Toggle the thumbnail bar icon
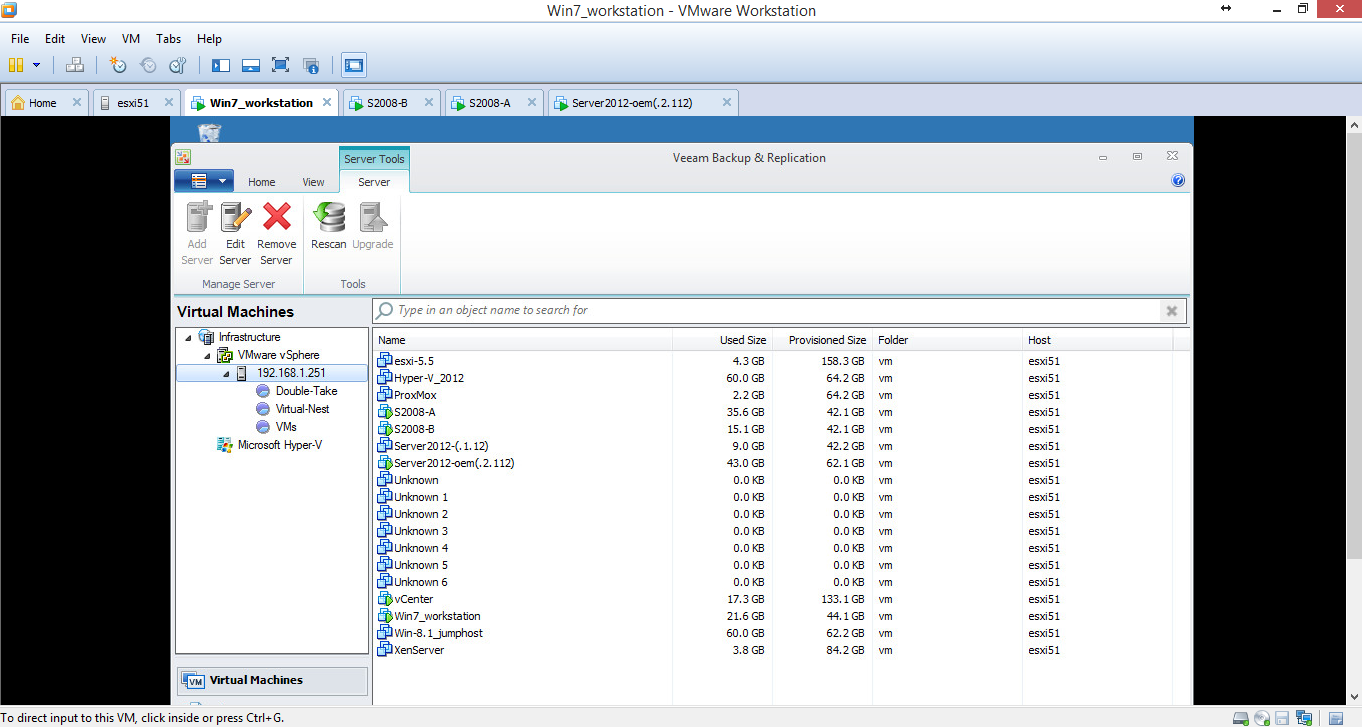The image size is (1362, 727). (251, 65)
